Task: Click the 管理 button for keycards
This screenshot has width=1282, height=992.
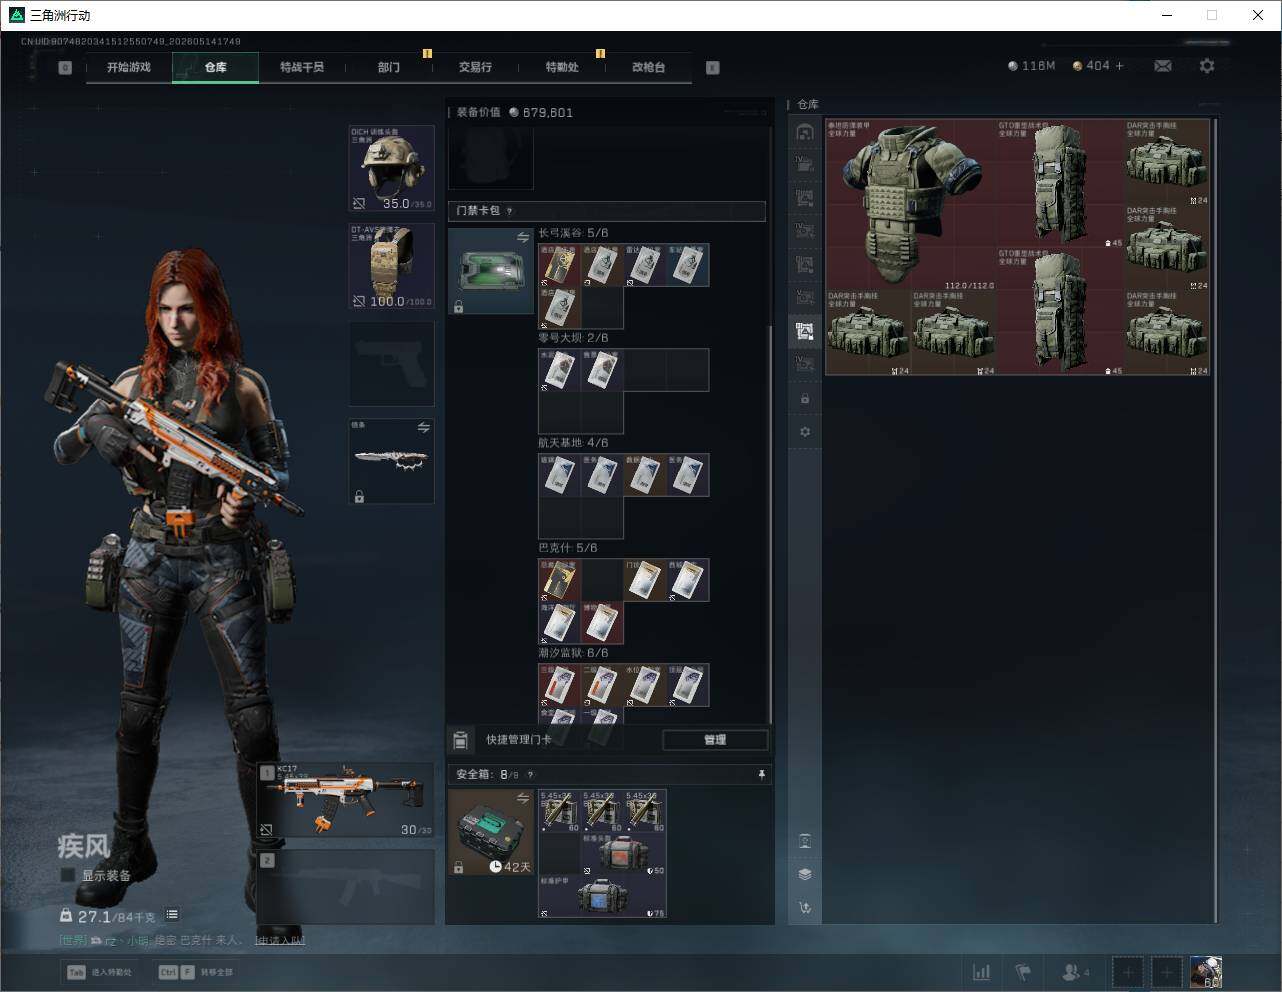Action: [x=715, y=740]
